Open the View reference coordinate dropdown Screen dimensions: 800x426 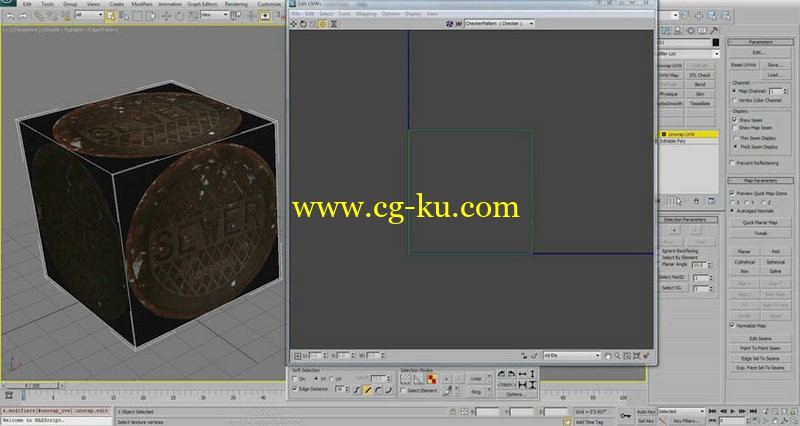click(214, 15)
